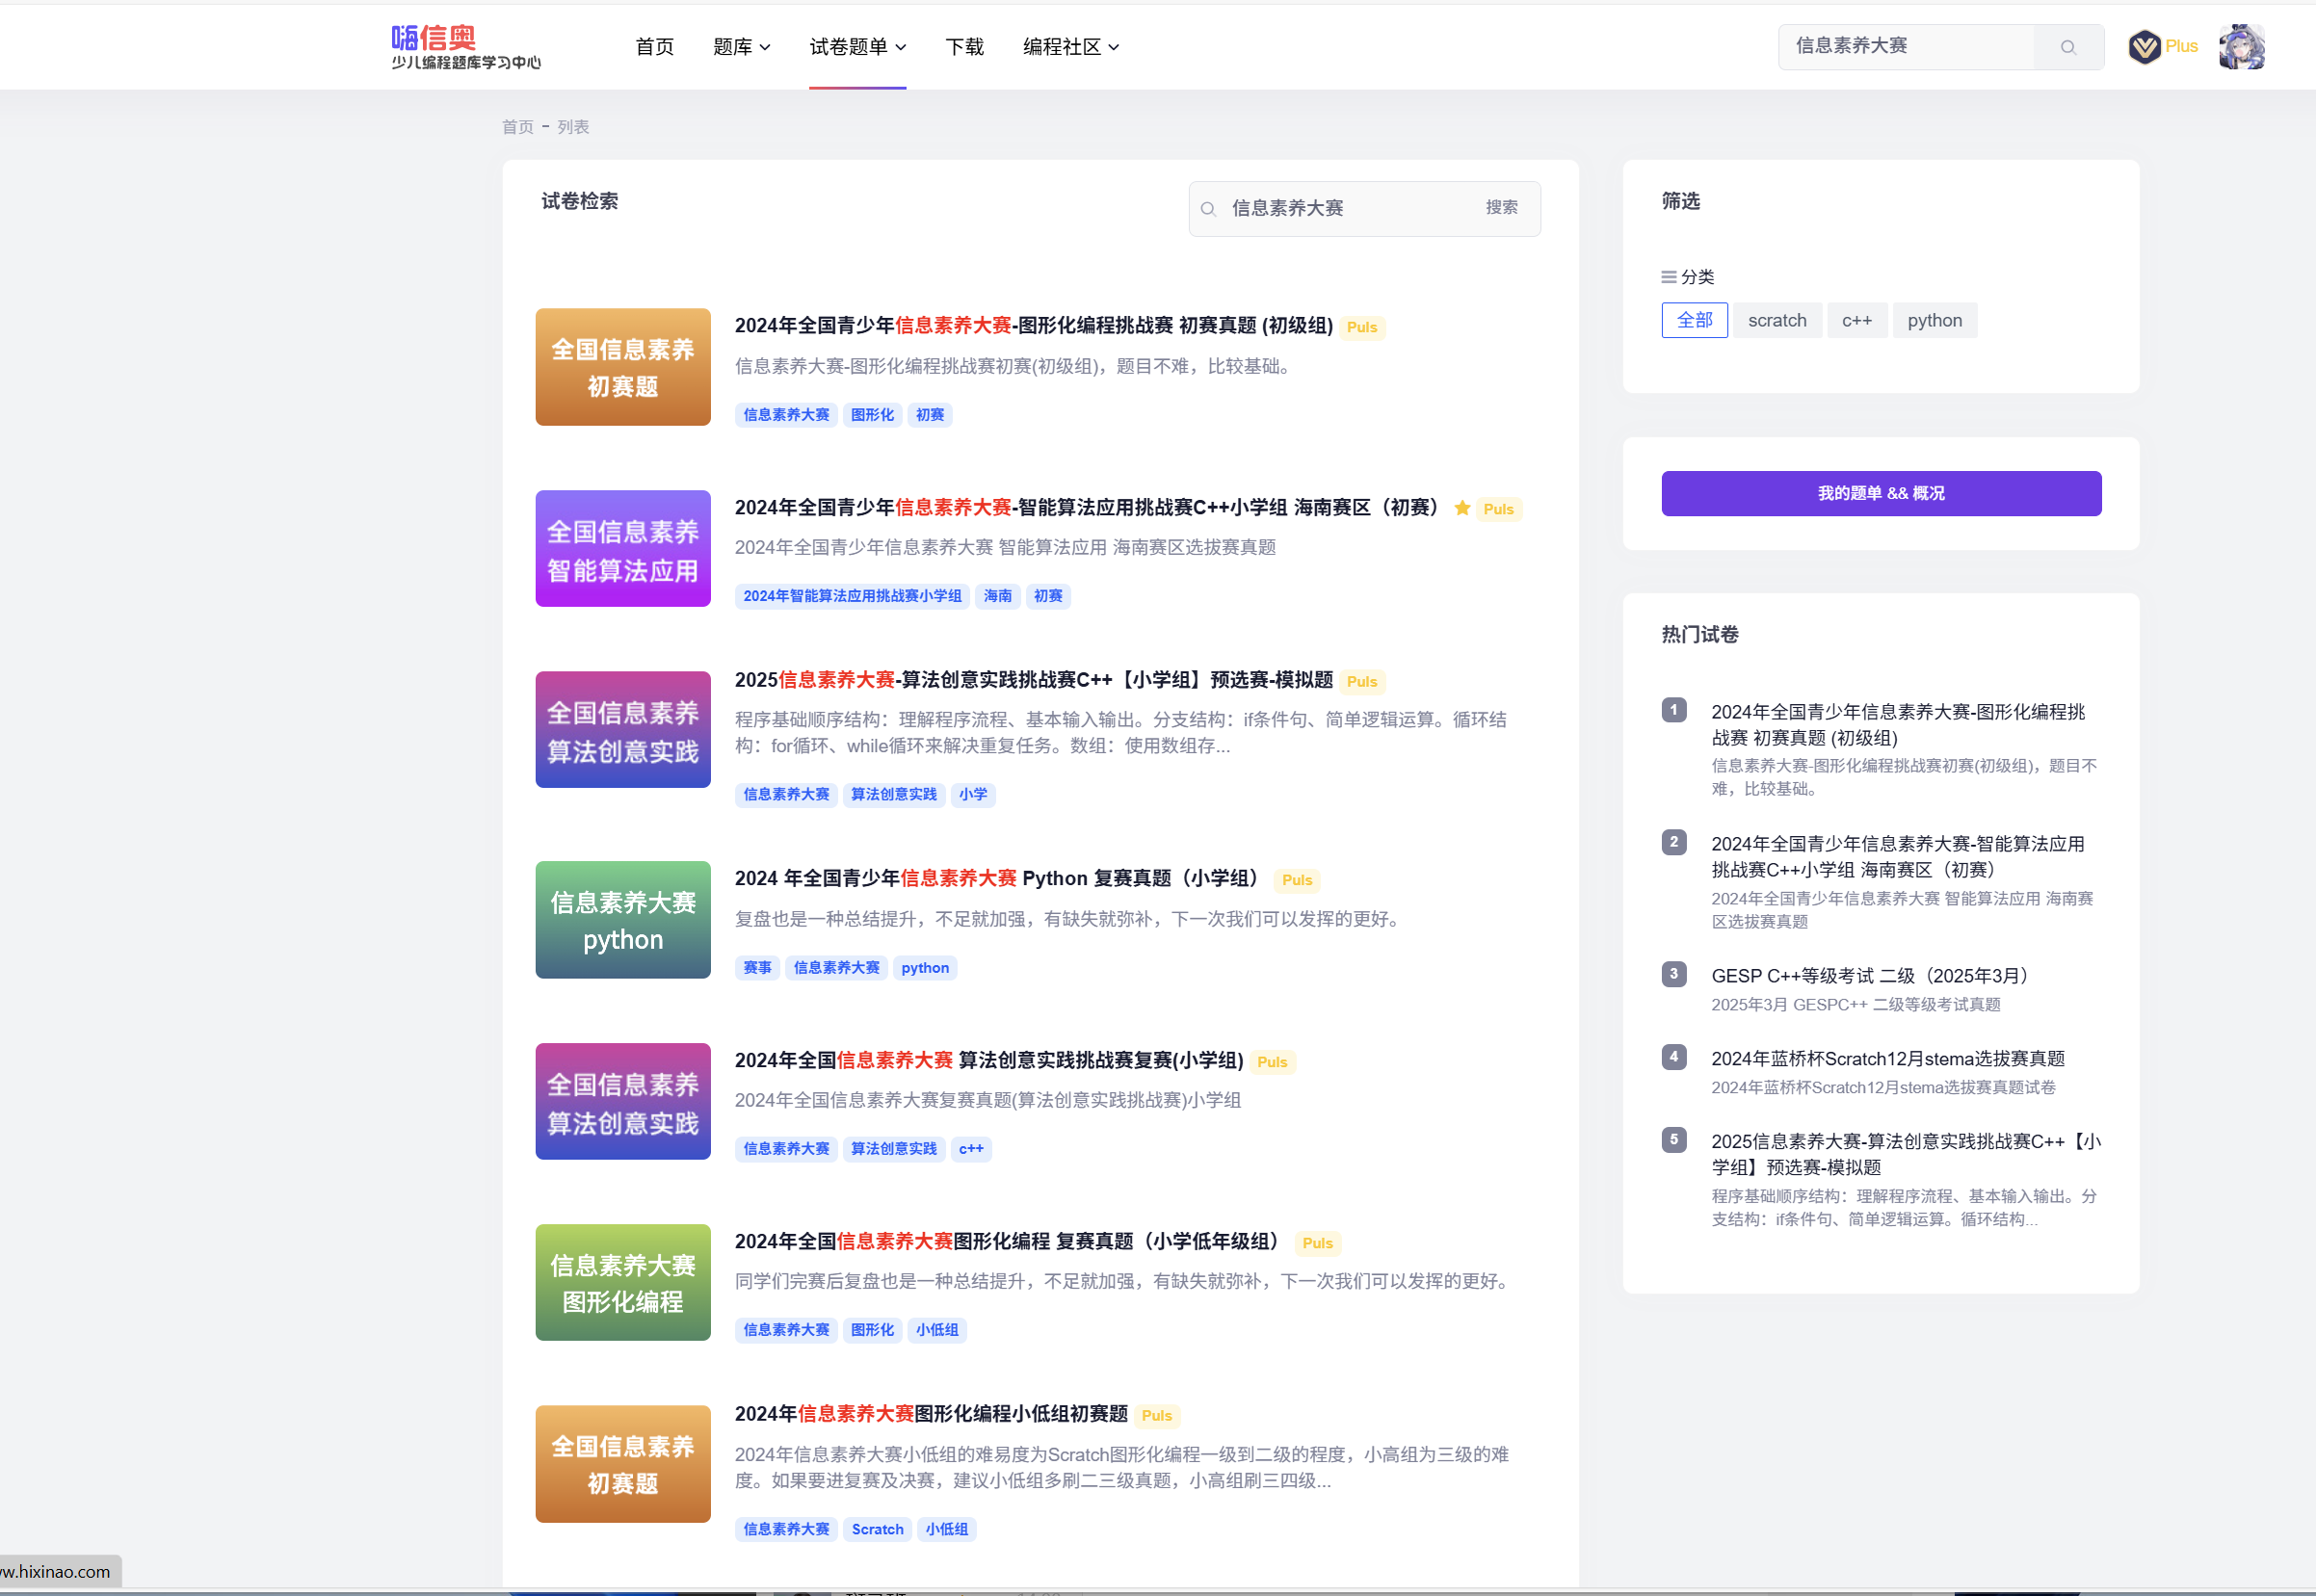Expand the 编程社区 dropdown menu
Image resolution: width=2316 pixels, height=1596 pixels.
pyautogui.click(x=1070, y=47)
